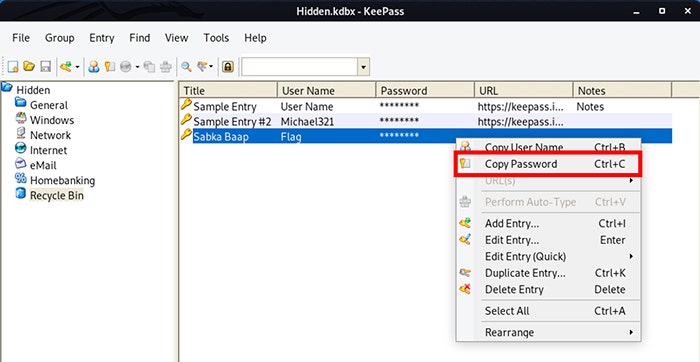The image size is (700, 362).
Task: Select the Internet group
Action: coord(49,150)
